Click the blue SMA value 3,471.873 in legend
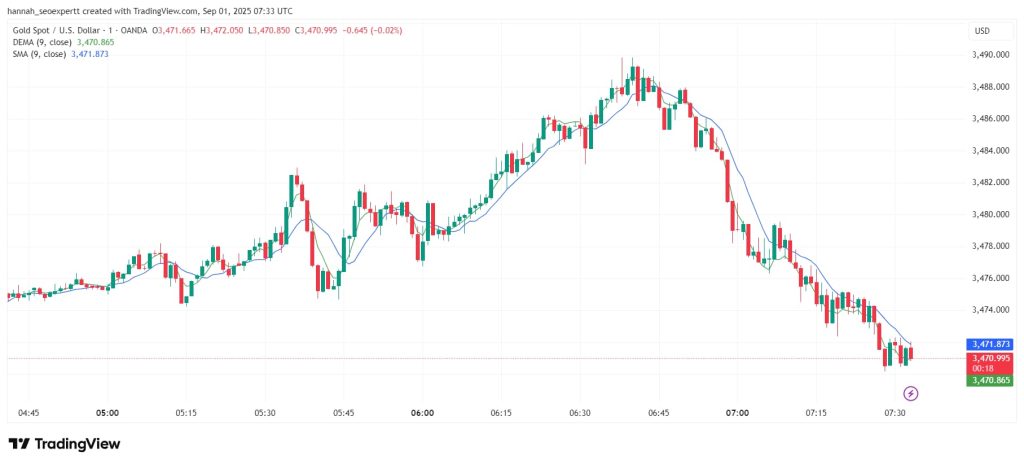1024x465 pixels. [89, 54]
